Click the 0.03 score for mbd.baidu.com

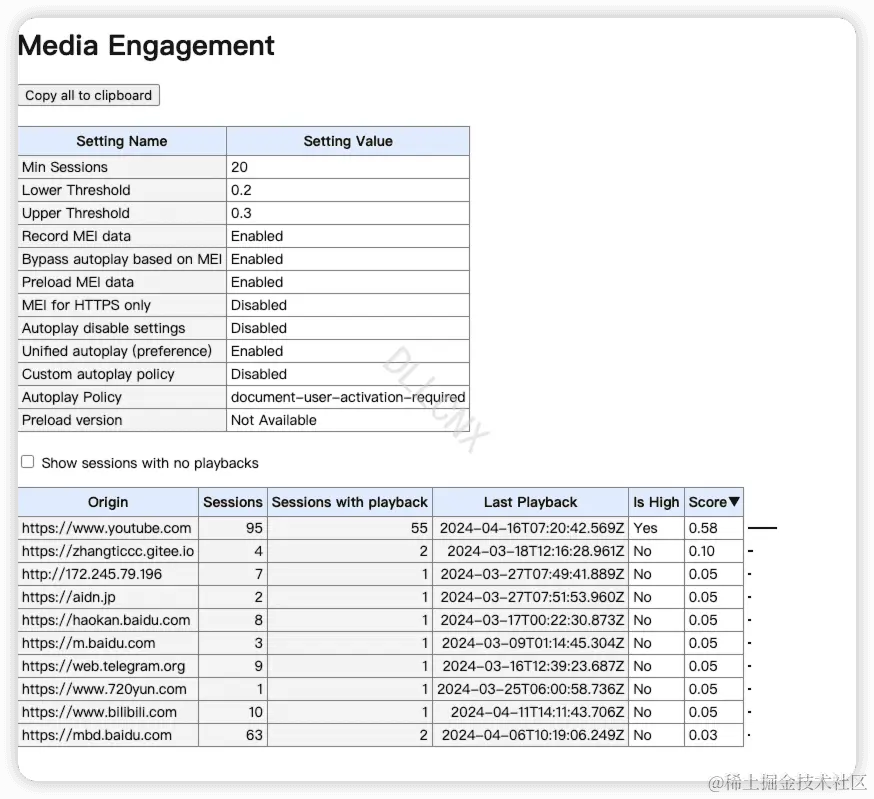(703, 735)
